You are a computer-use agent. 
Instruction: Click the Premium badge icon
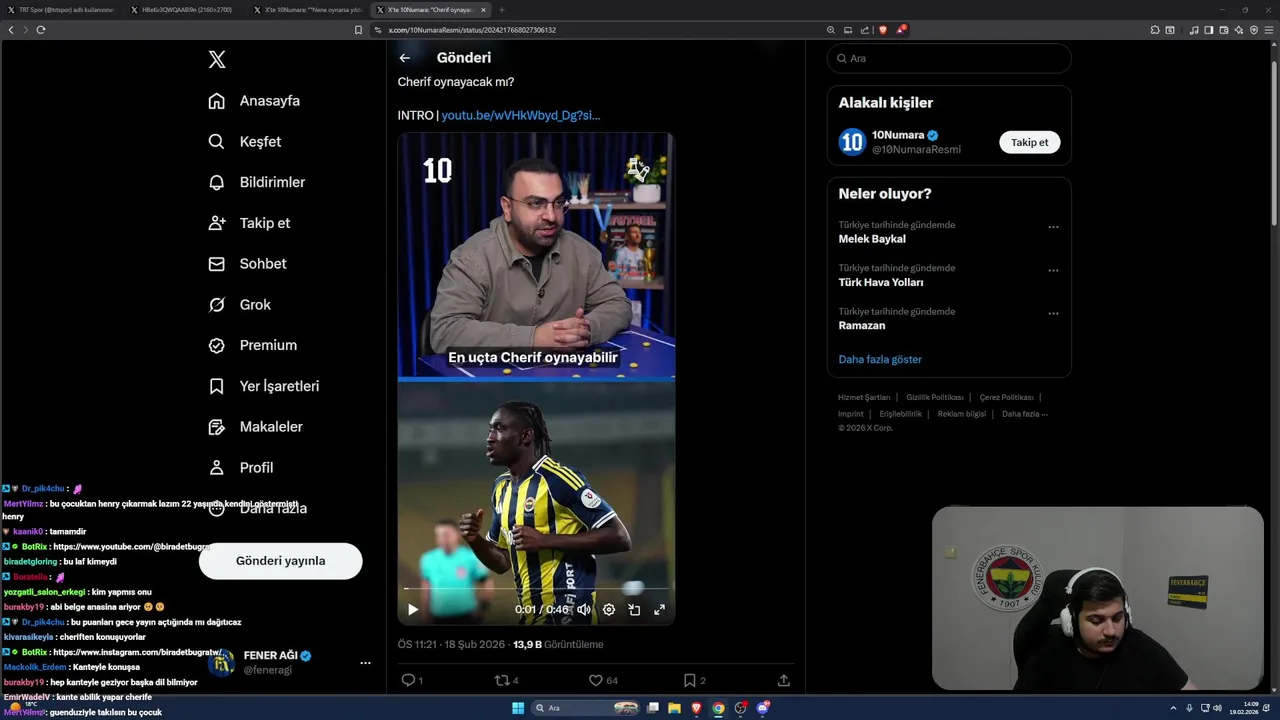tap(216, 345)
